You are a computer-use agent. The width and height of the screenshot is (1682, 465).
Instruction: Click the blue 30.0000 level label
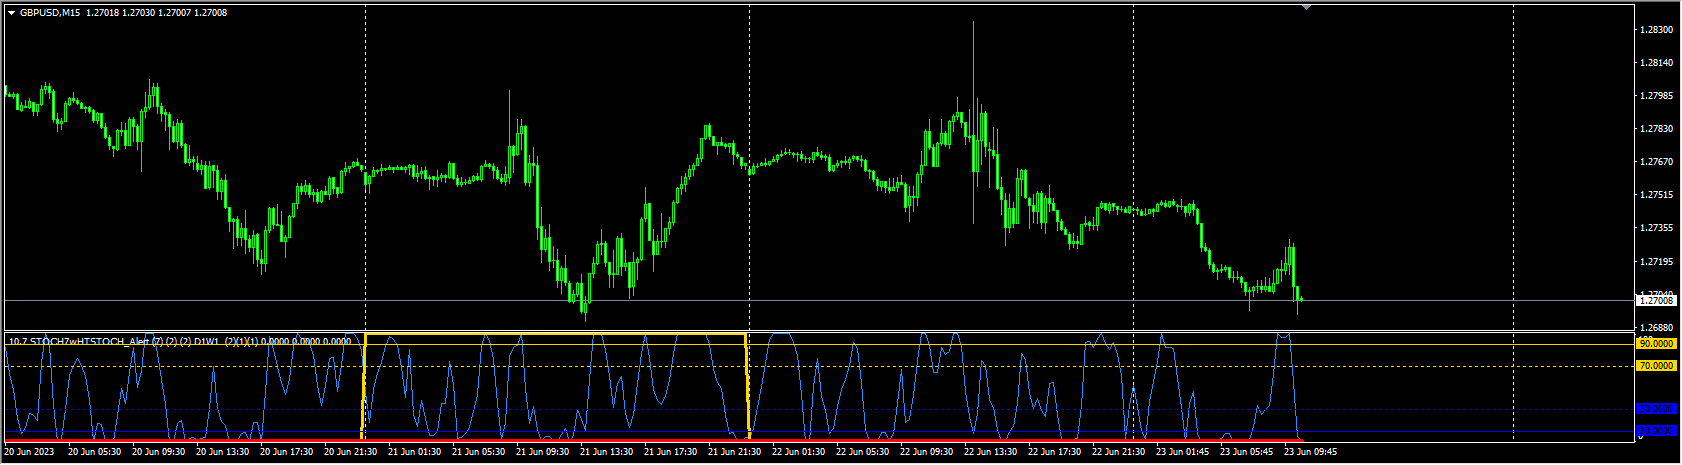point(1655,408)
